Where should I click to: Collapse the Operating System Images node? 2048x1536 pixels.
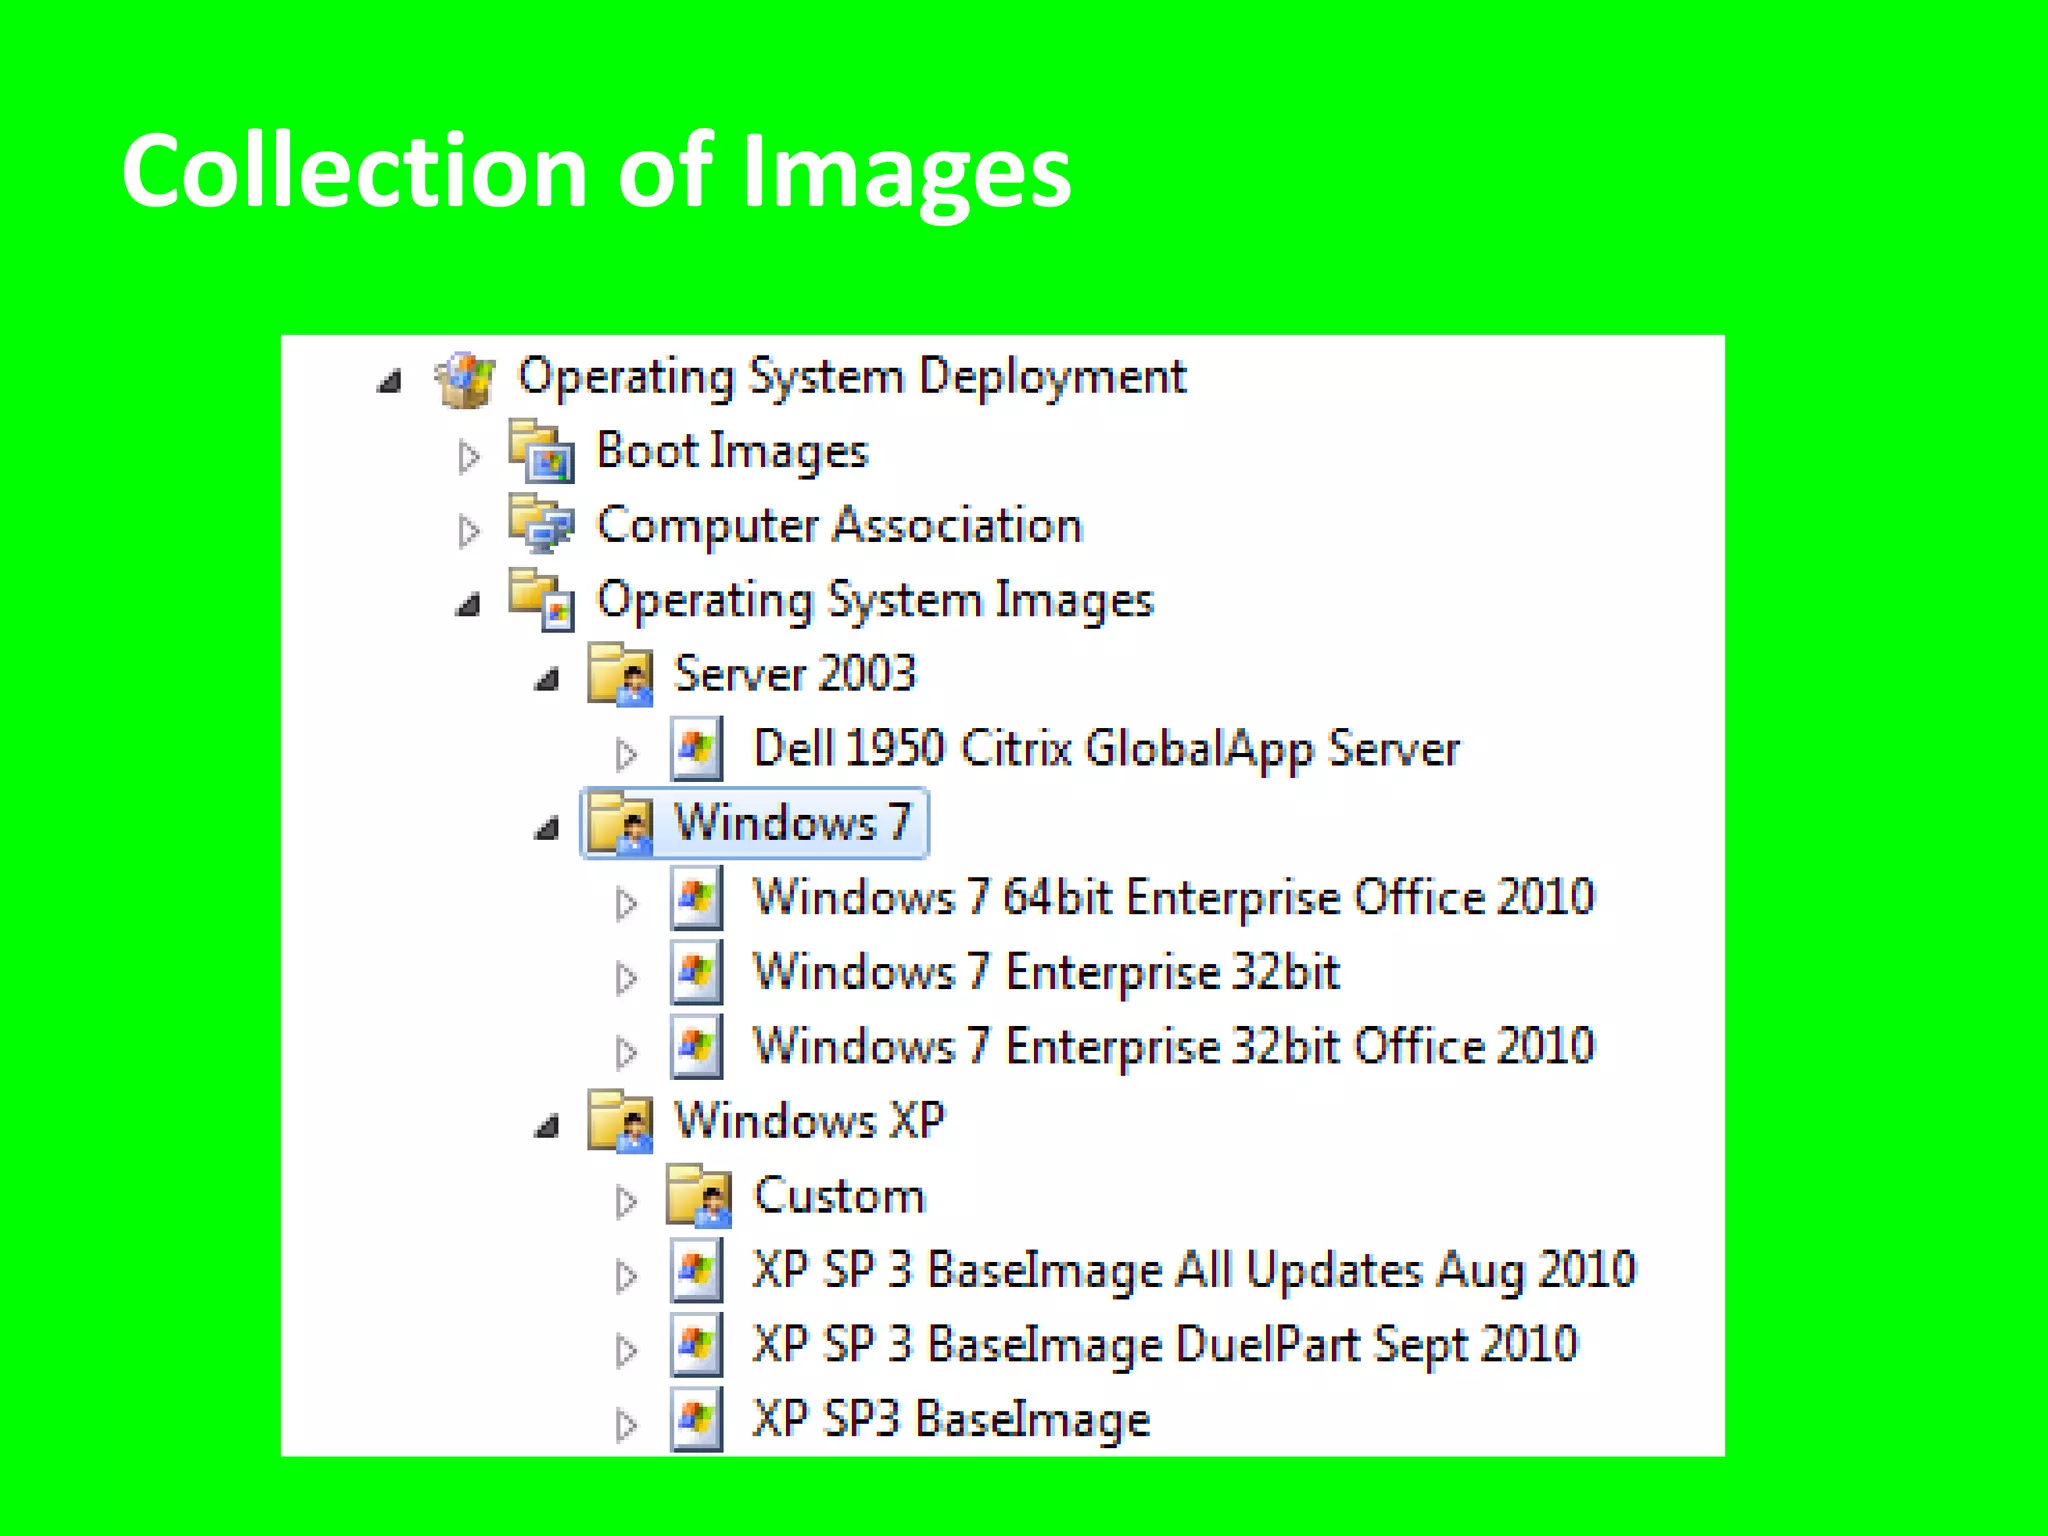coord(468,604)
